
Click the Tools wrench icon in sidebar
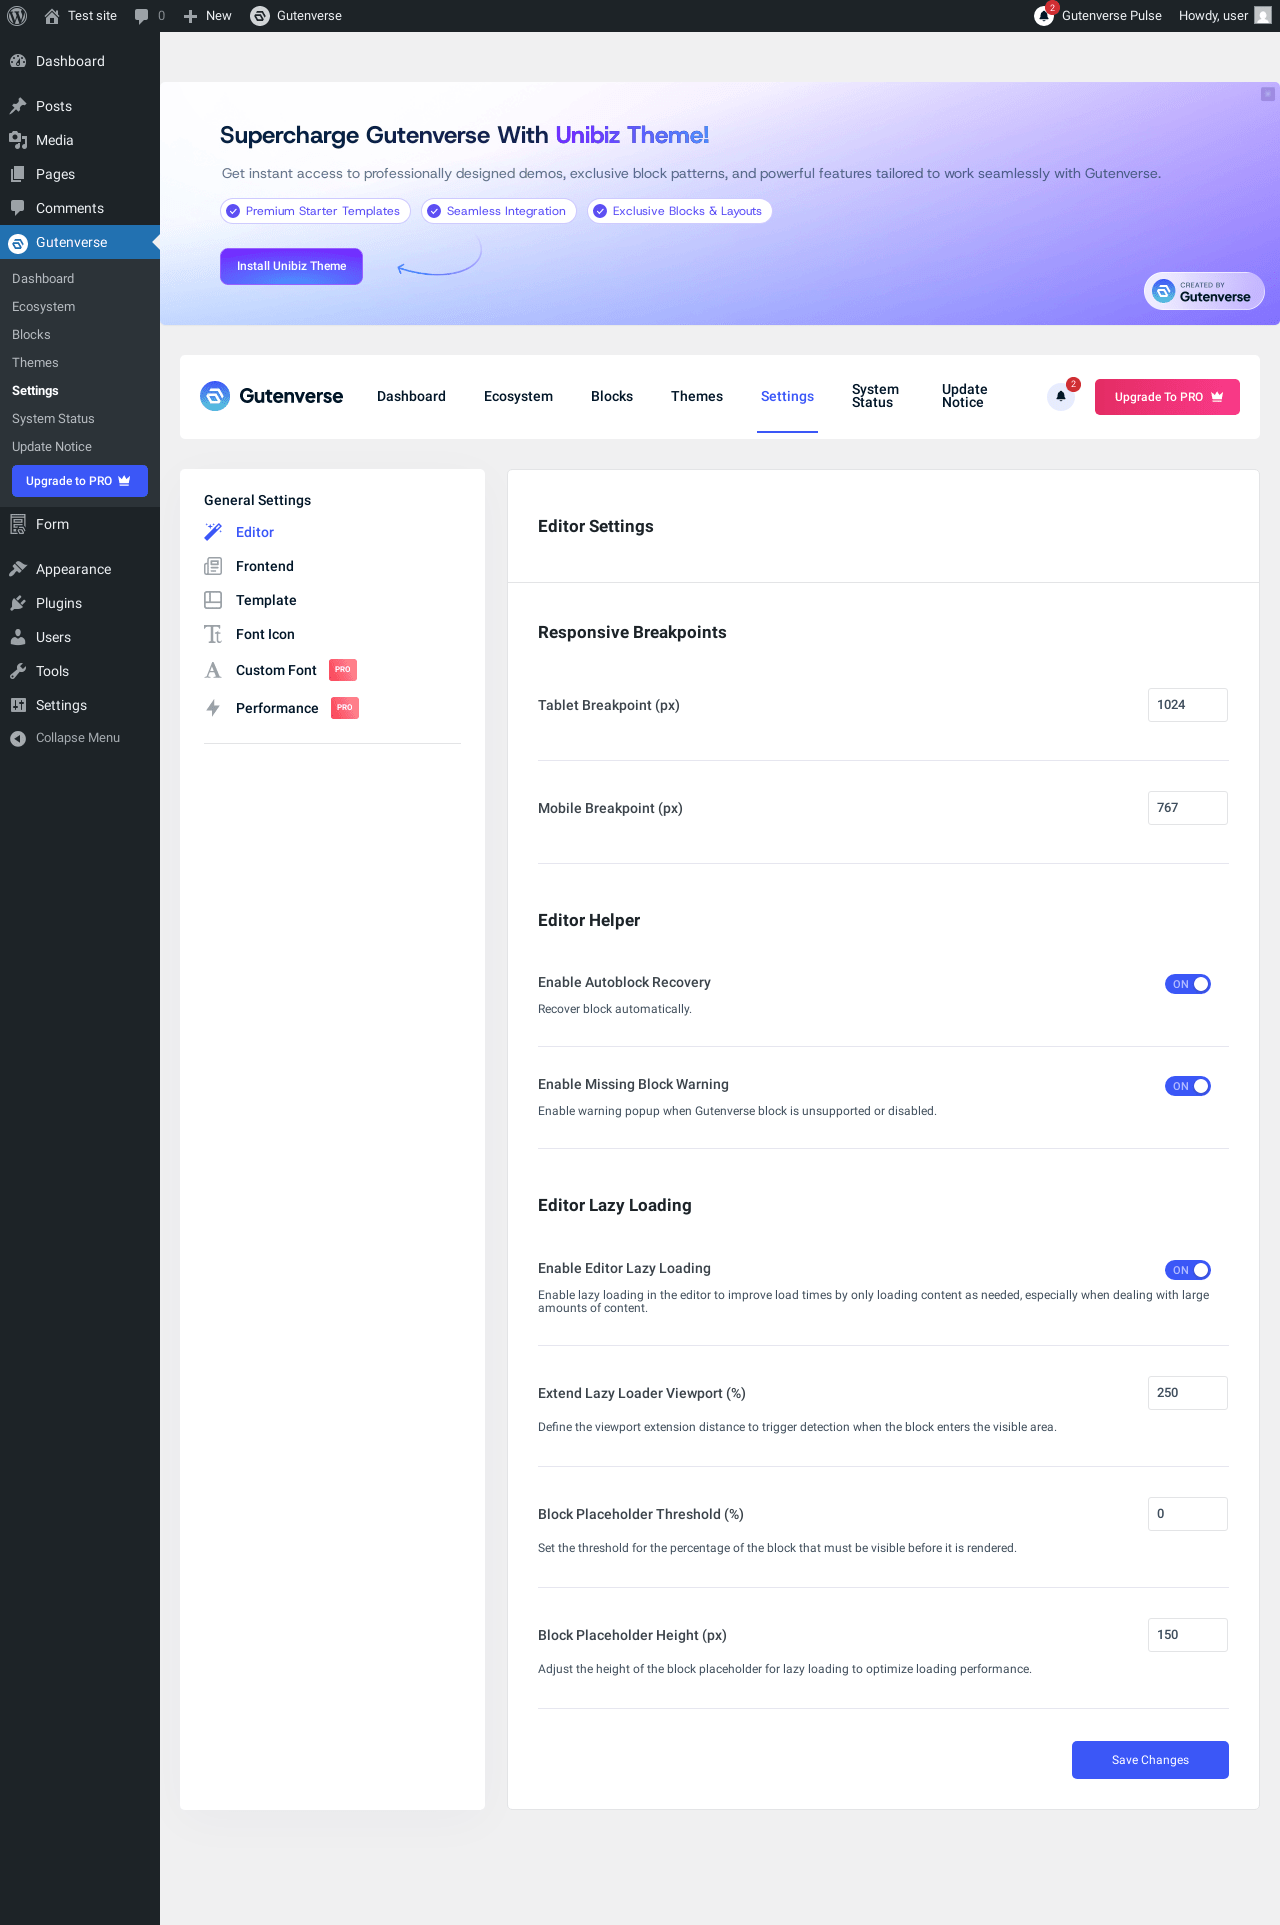tap(18, 671)
